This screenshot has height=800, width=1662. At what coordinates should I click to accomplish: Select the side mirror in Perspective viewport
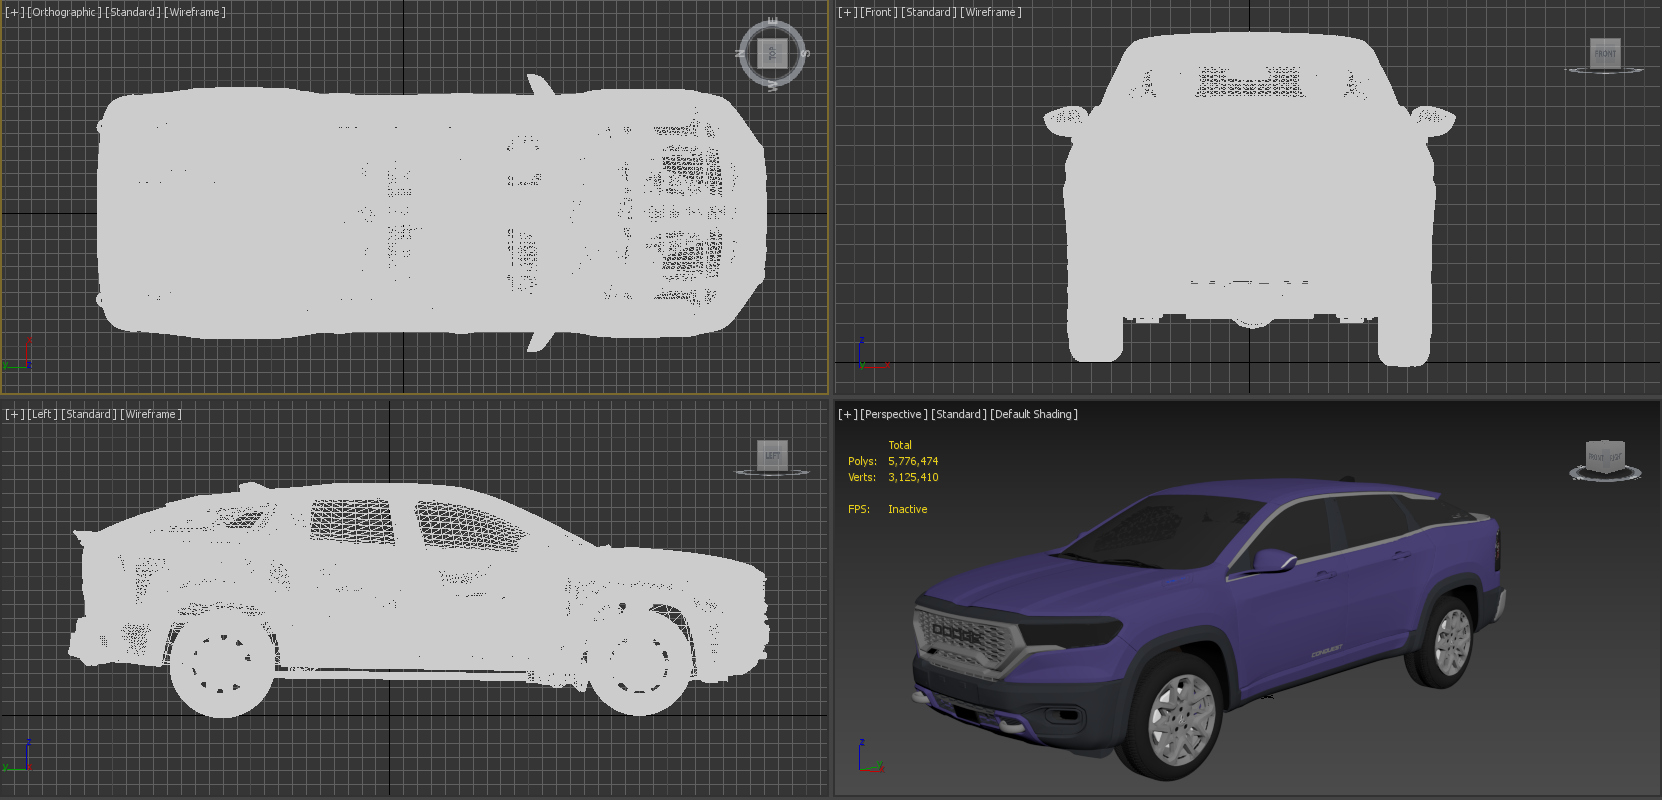point(1274,559)
